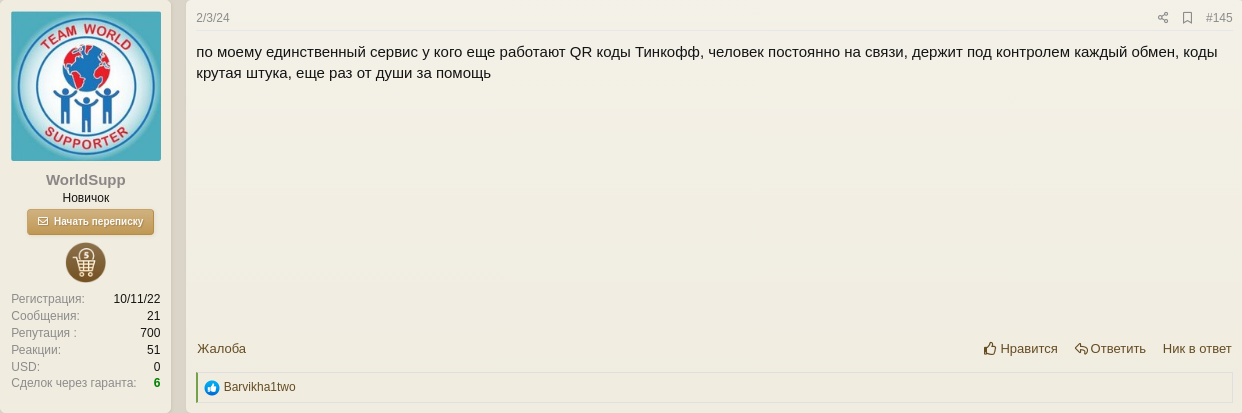1242x413 pixels.
Task: Reply to the post via Ответить
Action: (1110, 349)
